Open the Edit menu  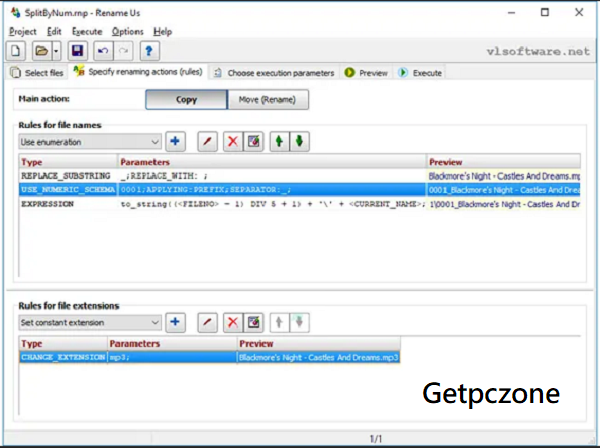(x=54, y=31)
